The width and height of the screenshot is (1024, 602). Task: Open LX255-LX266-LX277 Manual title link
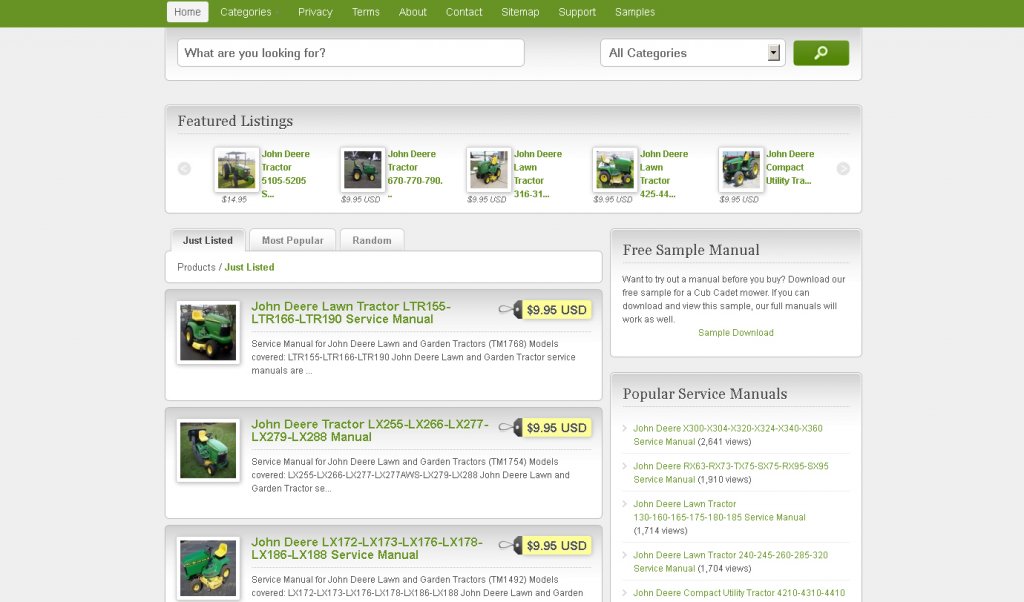(370, 430)
